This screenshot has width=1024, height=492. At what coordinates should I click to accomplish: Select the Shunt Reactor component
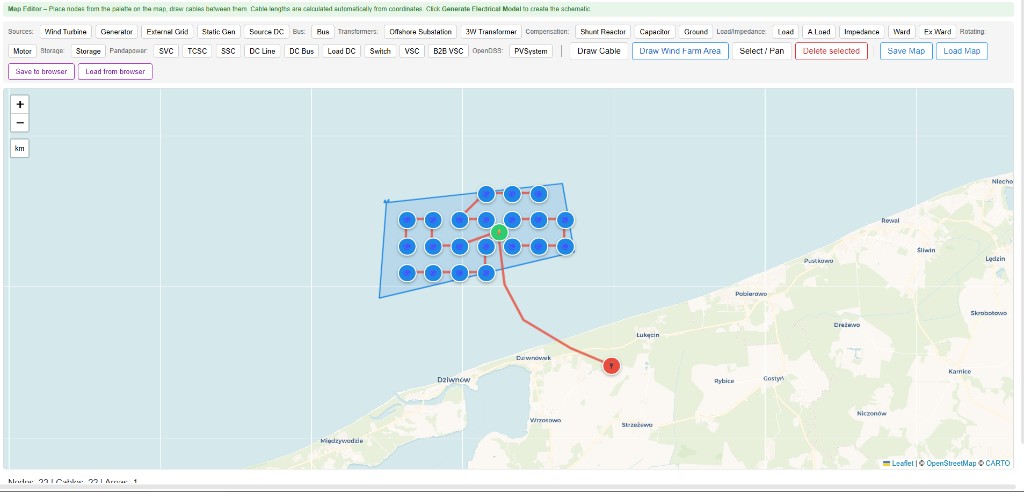click(x=603, y=31)
